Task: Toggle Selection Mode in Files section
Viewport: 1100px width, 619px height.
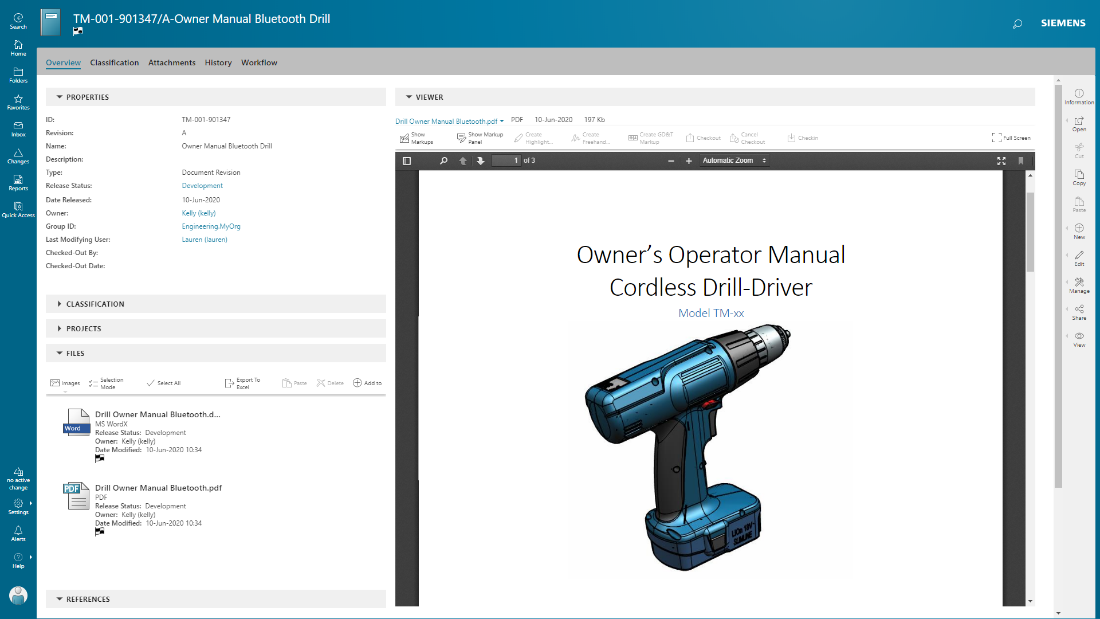Action: tap(105, 383)
